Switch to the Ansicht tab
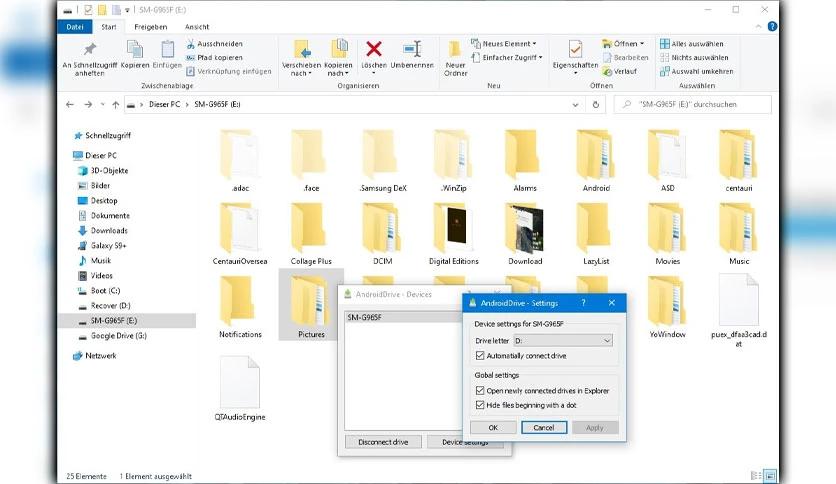 [197, 27]
